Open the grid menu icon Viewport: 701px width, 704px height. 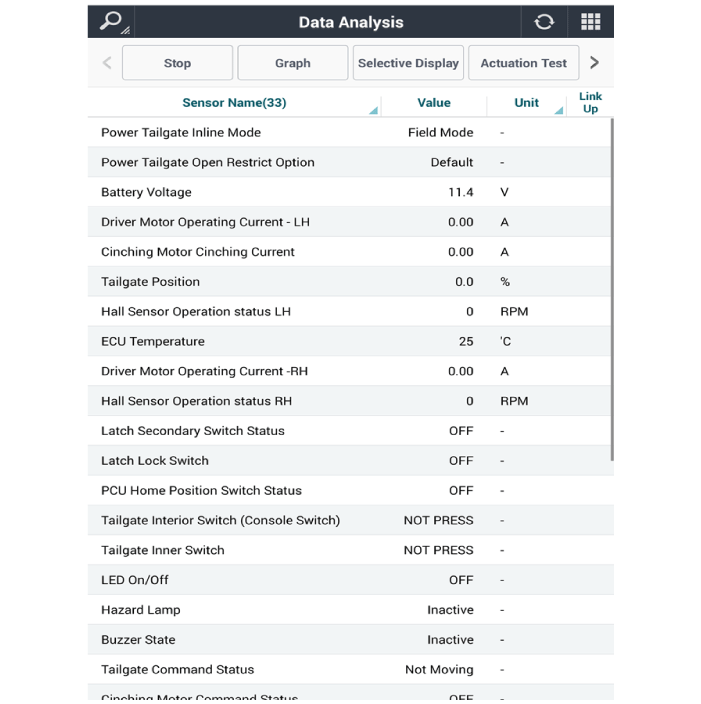click(590, 22)
